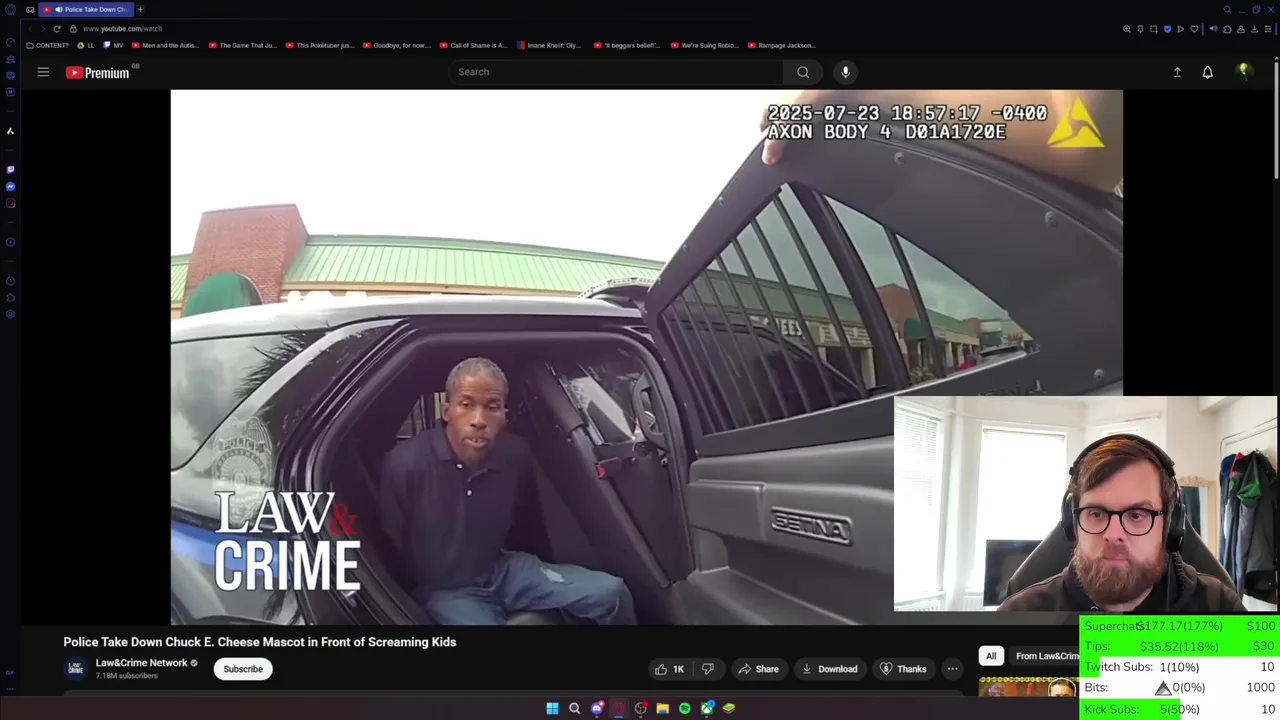
Task: Open The Game That Ju... bookmark
Action: pyautogui.click(x=242, y=45)
